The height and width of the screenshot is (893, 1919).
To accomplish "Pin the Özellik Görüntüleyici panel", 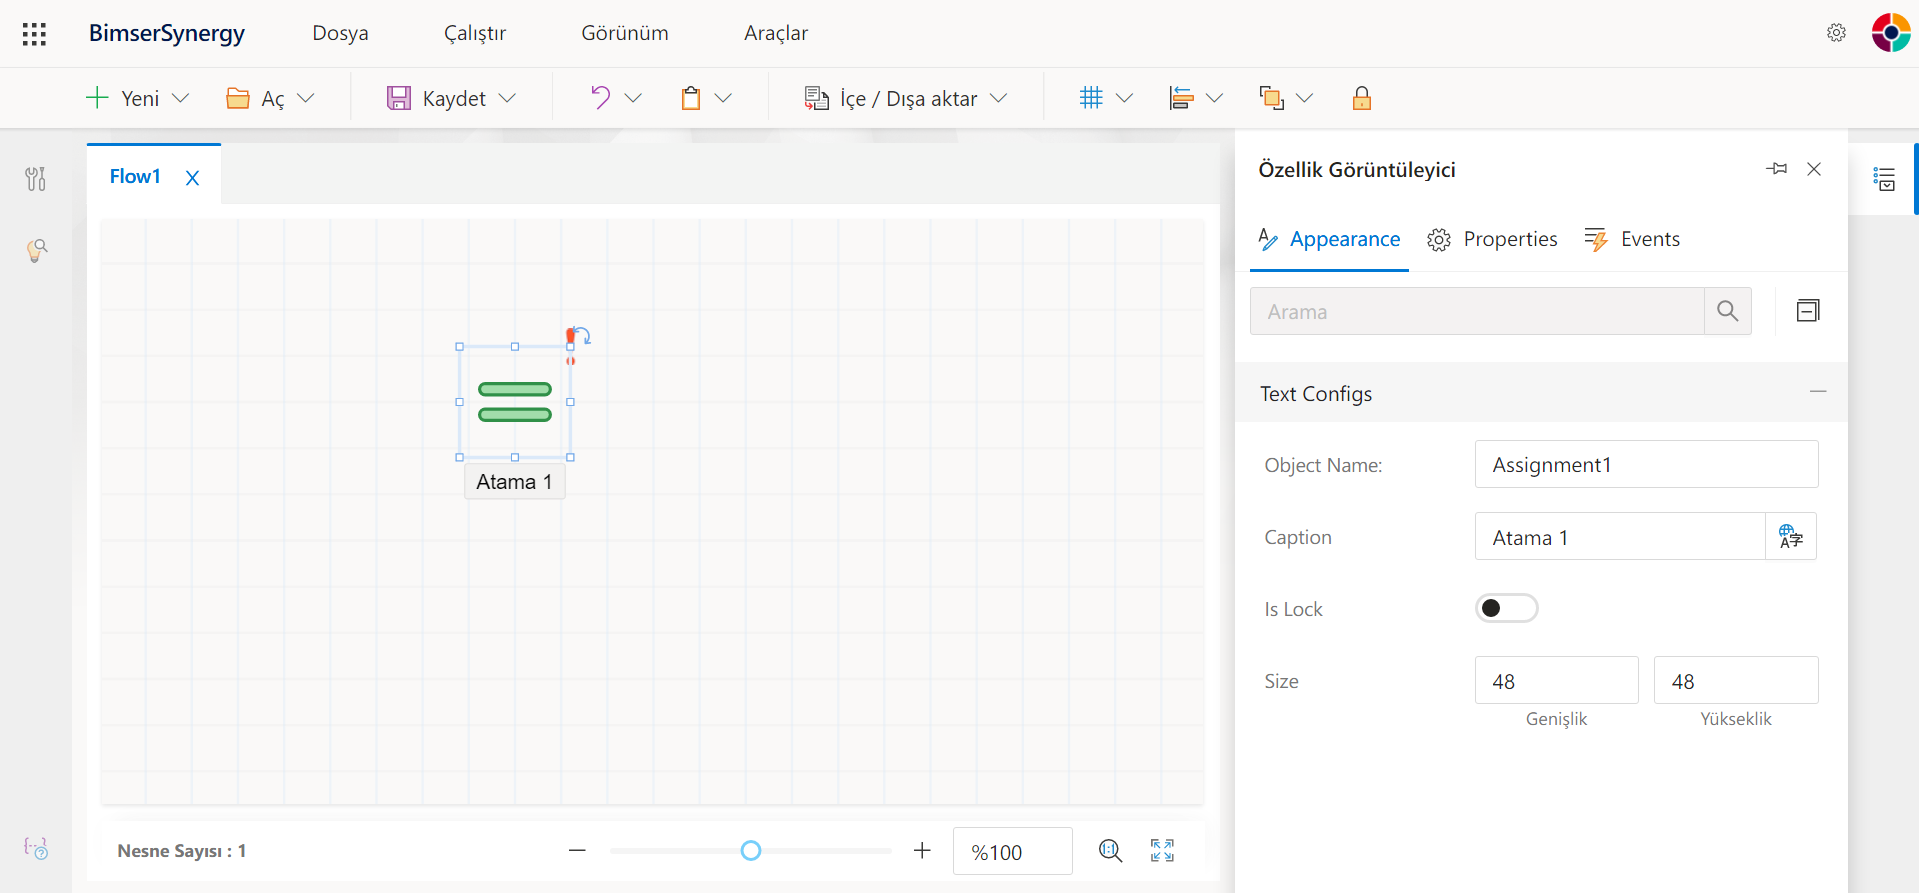I will 1776,169.
